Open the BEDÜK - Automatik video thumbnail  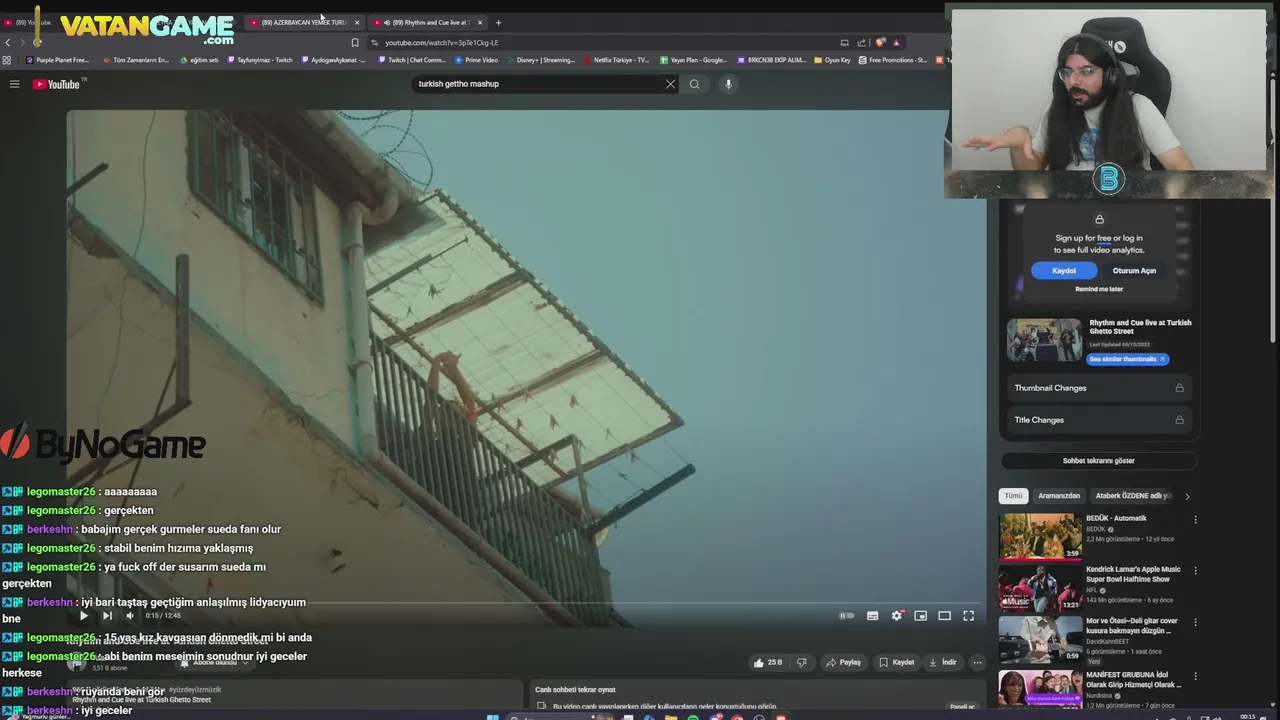pos(1040,536)
